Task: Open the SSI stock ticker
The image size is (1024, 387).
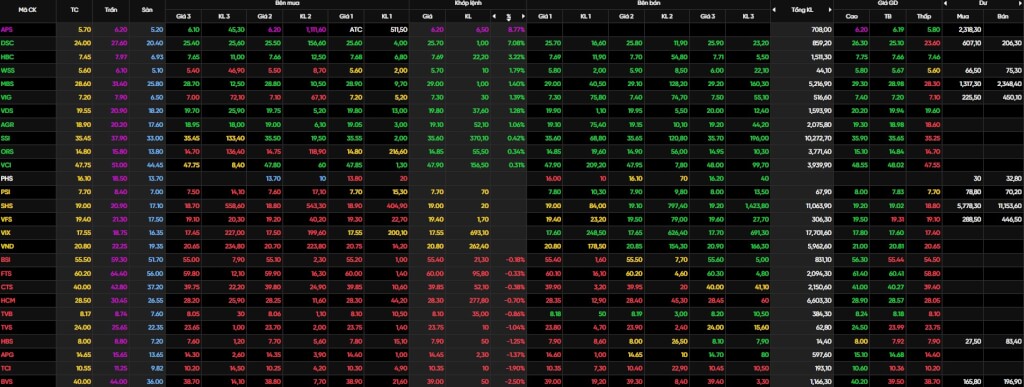Action: [x=7, y=138]
